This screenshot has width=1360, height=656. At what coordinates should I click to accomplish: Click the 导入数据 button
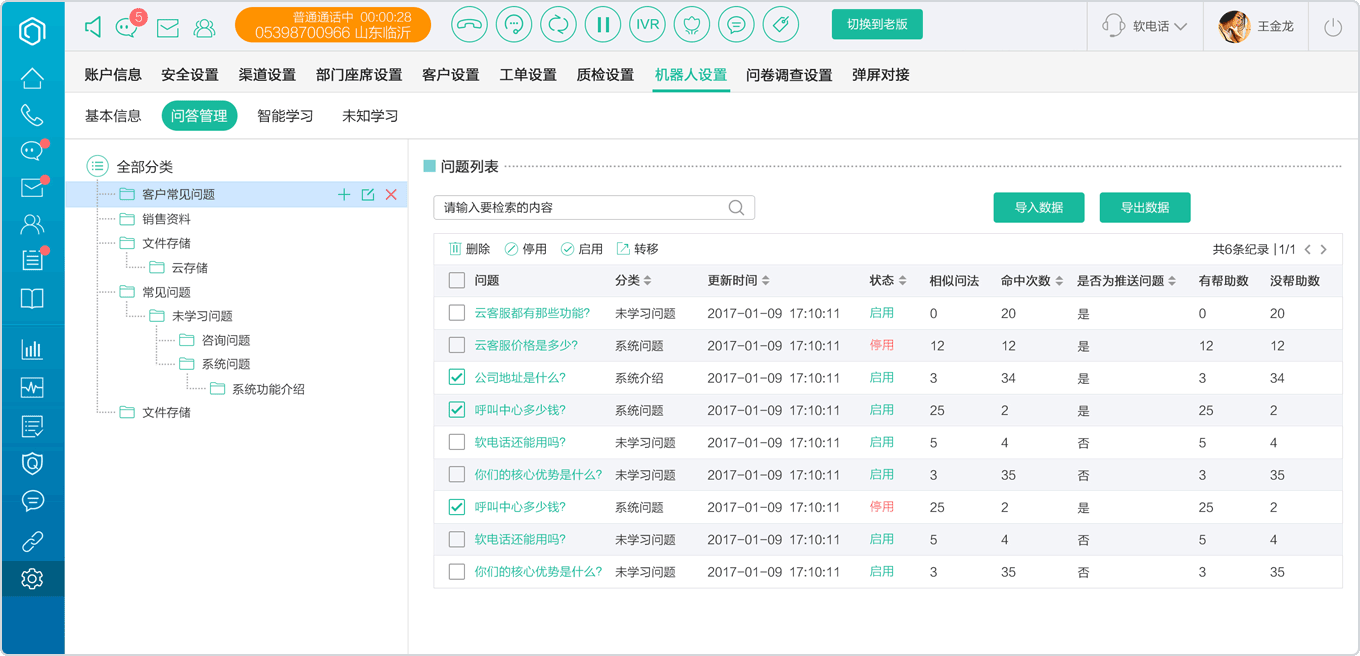1039,208
